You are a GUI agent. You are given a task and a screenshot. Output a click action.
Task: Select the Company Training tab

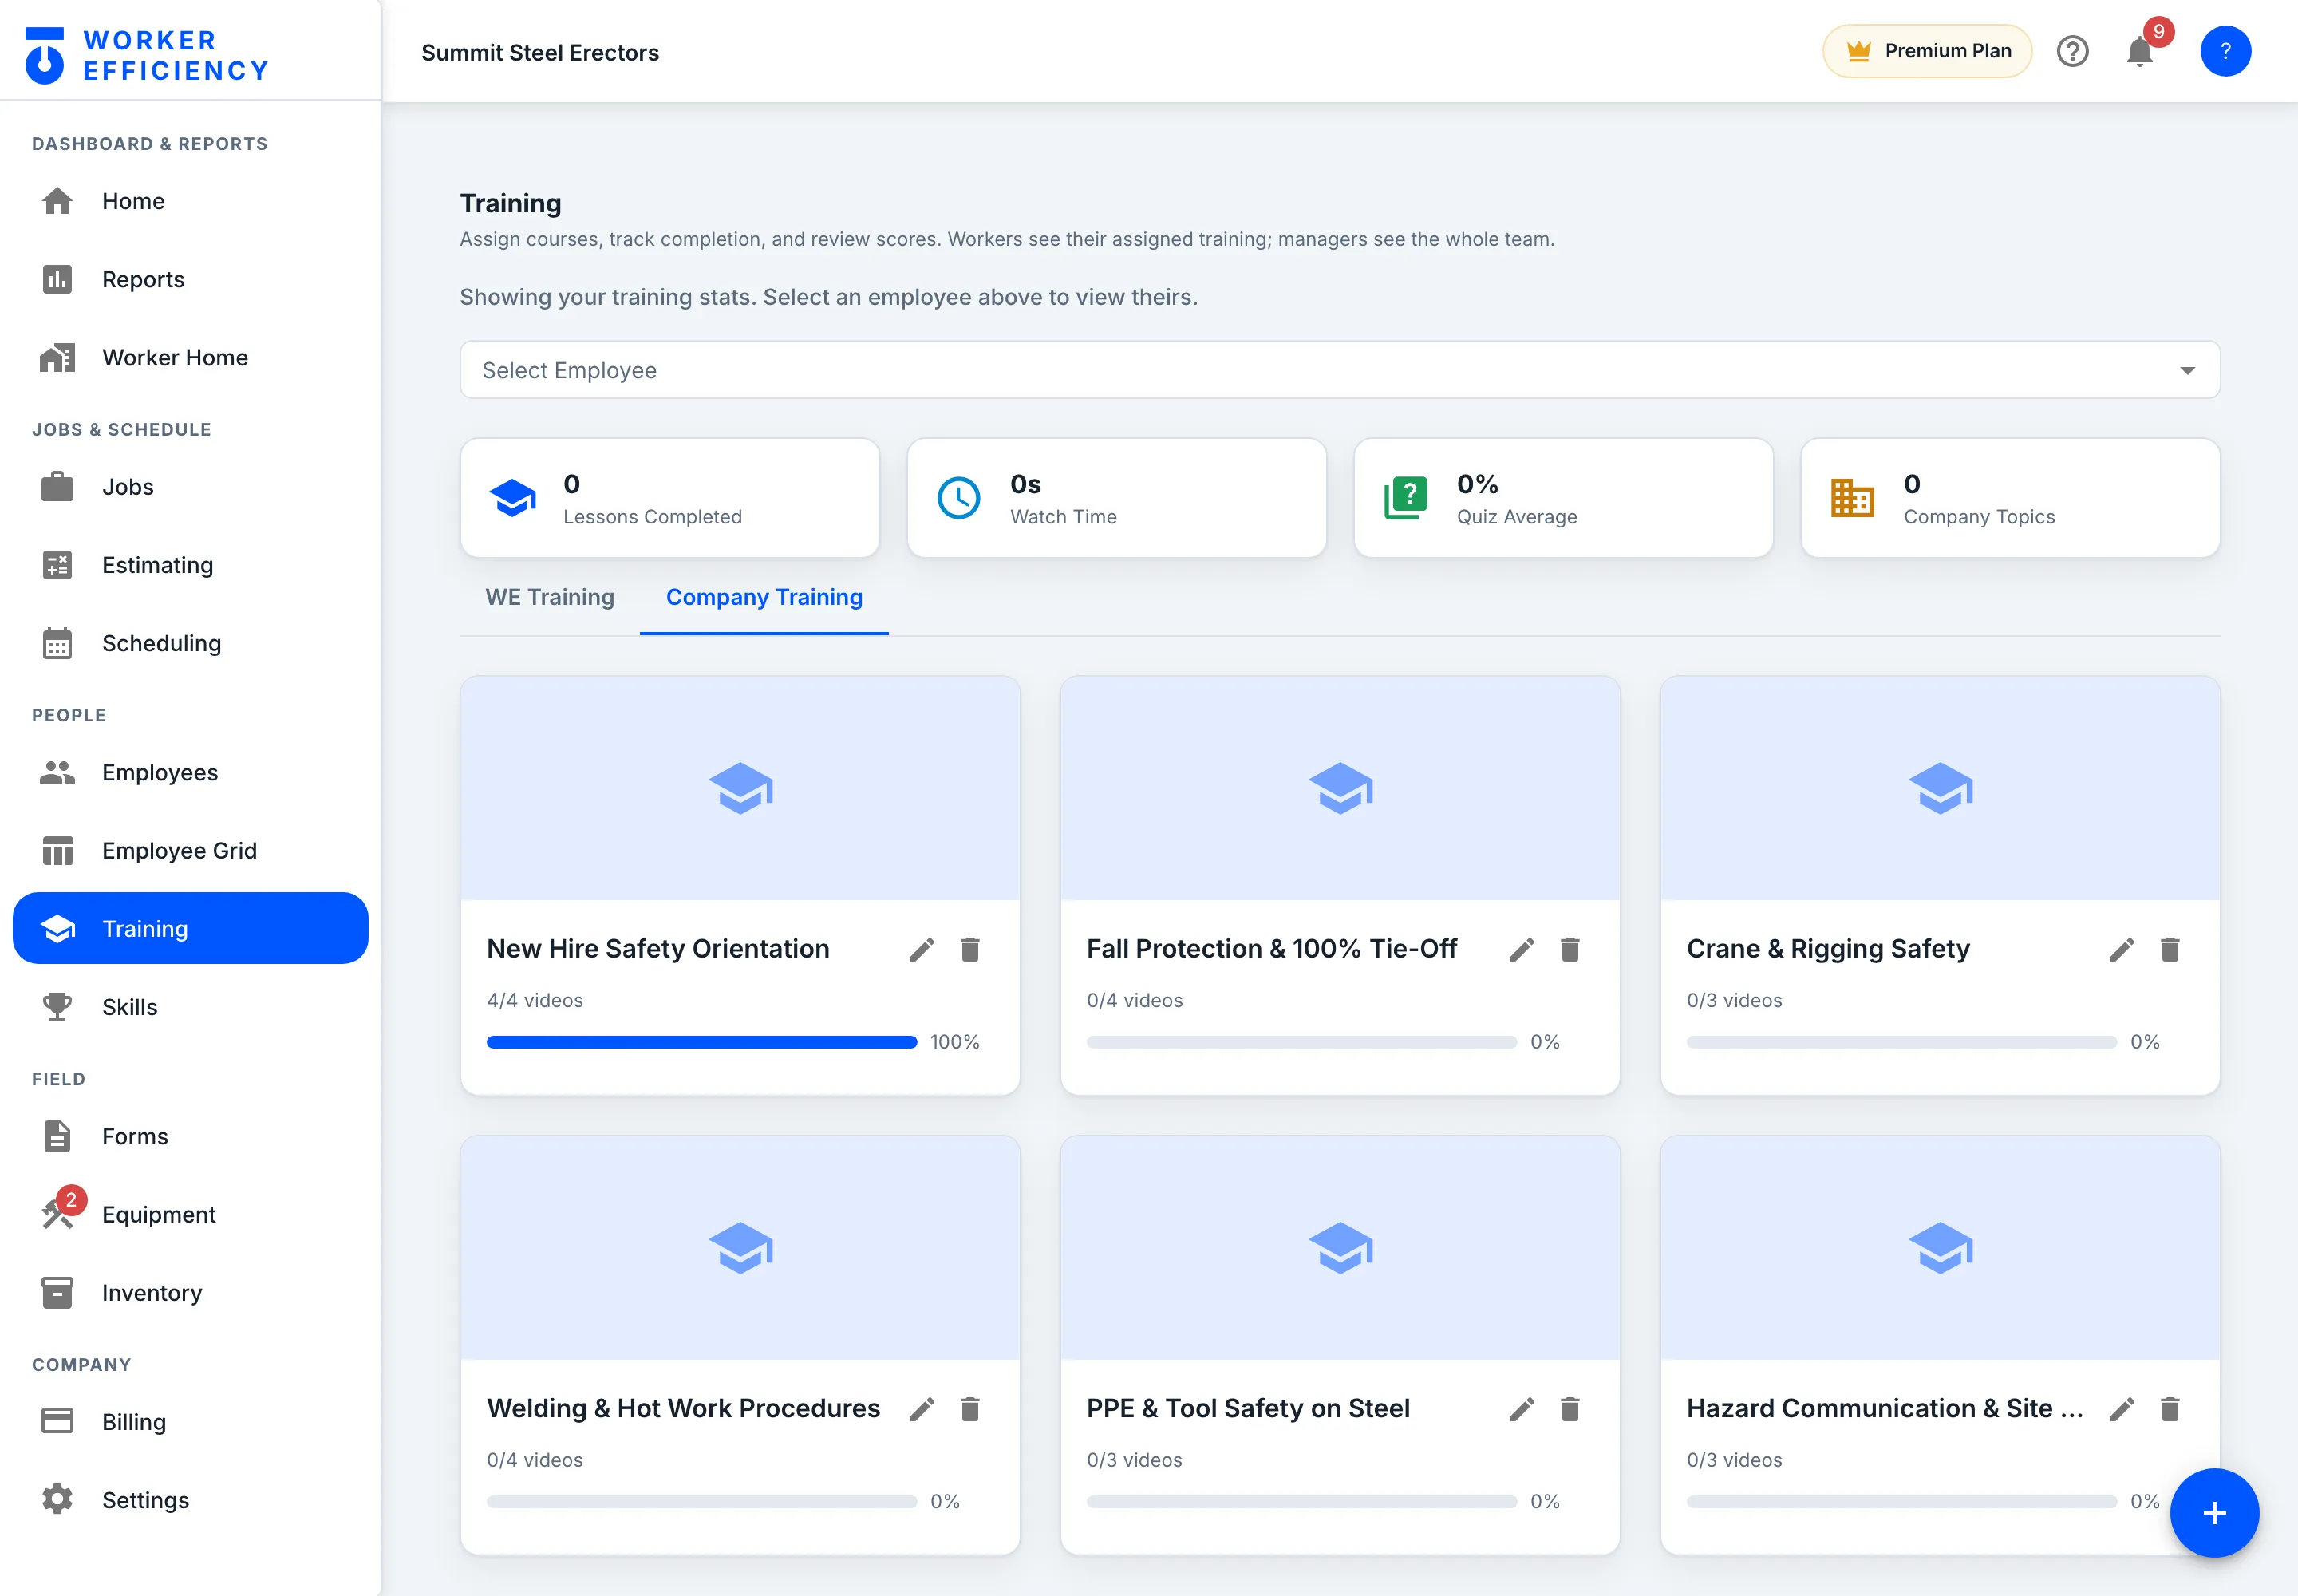pyautogui.click(x=764, y=597)
